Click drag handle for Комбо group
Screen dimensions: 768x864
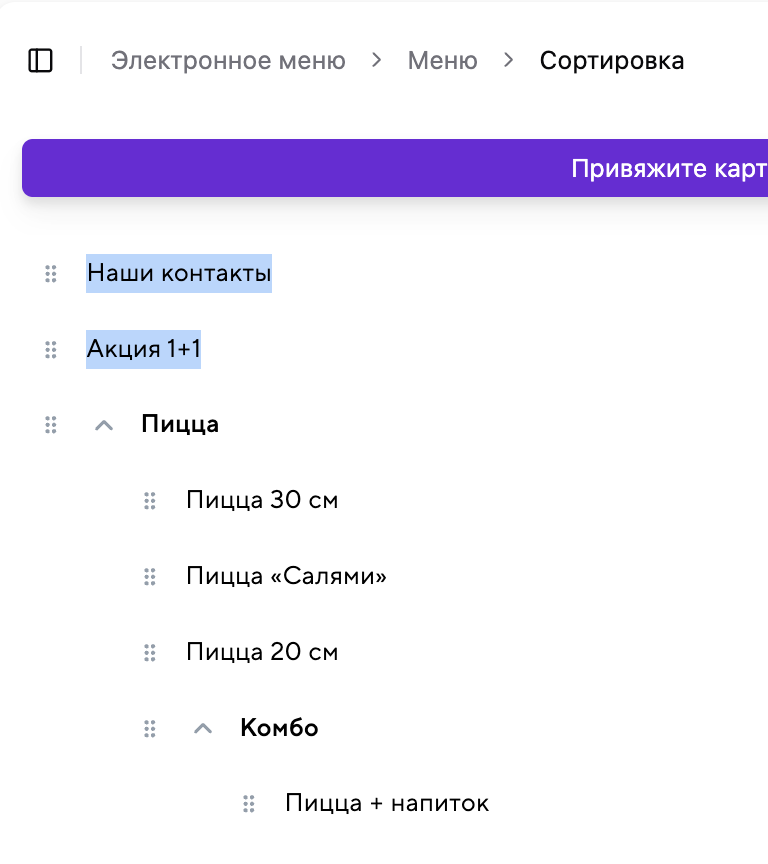[150, 728]
